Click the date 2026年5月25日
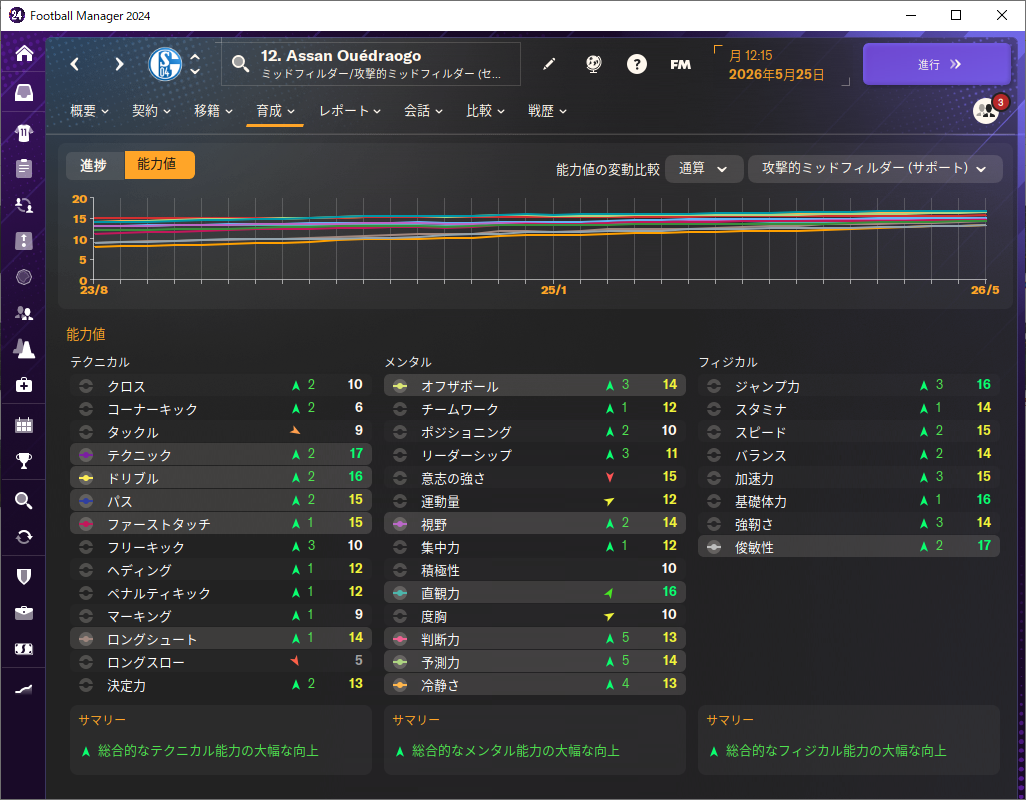 776,74
